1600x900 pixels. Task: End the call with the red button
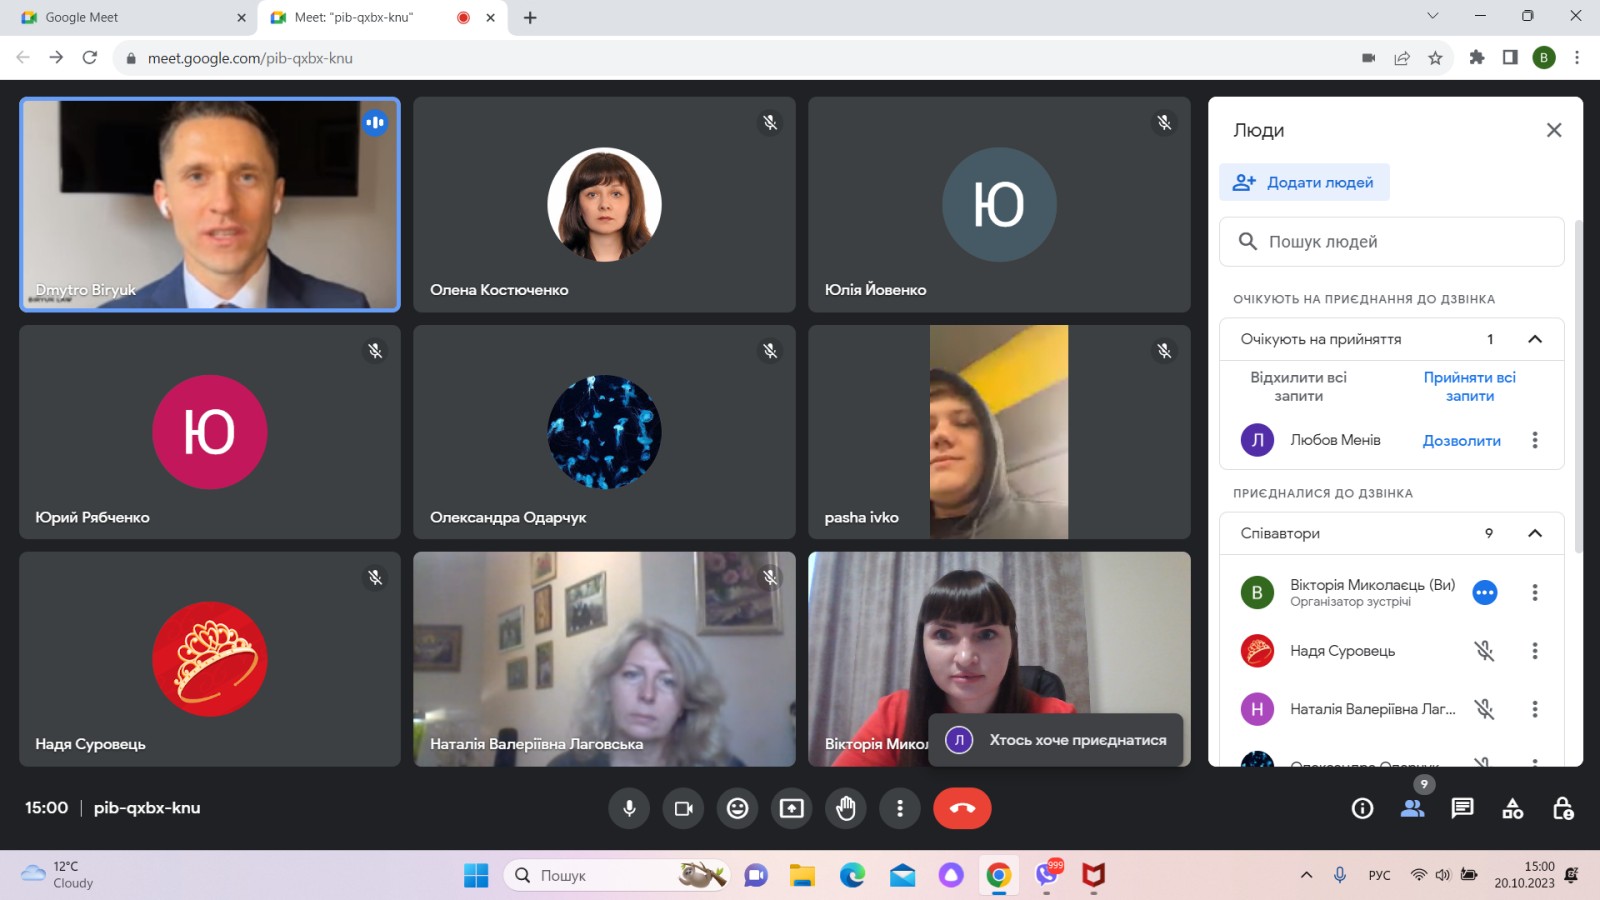962,808
